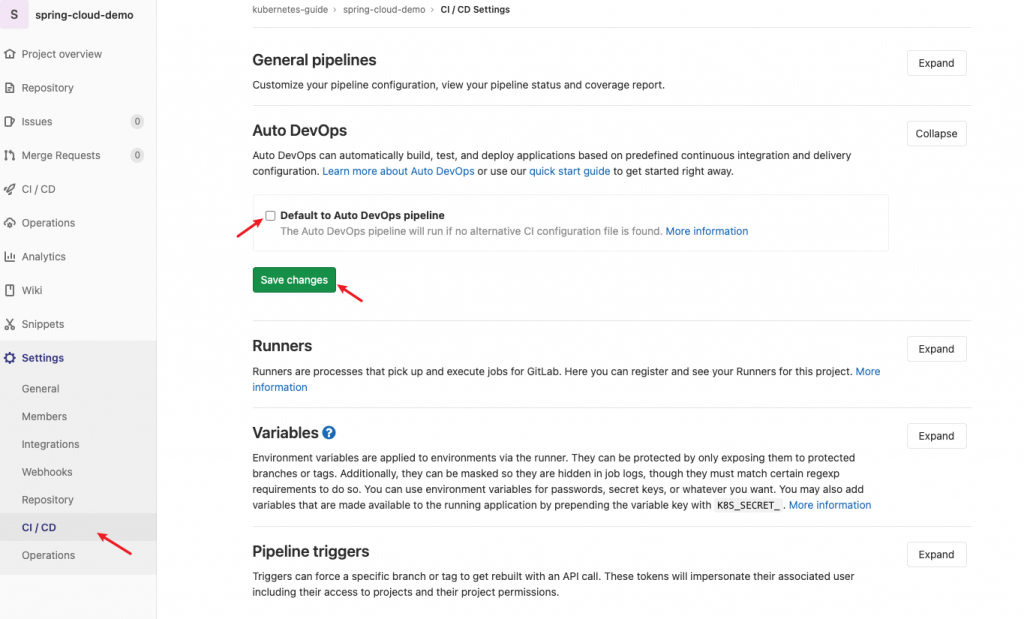
Task: Enable Default to Auto DevOps pipeline checkbox
Action: [270, 215]
